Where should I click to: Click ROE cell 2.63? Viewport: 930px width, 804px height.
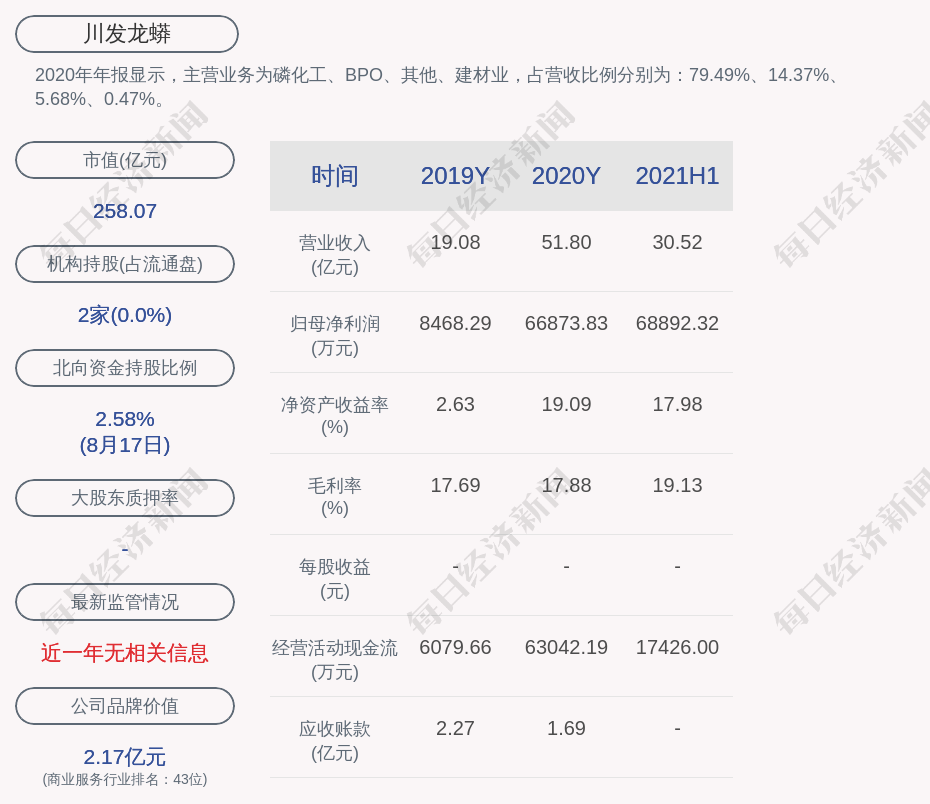[x=456, y=404]
